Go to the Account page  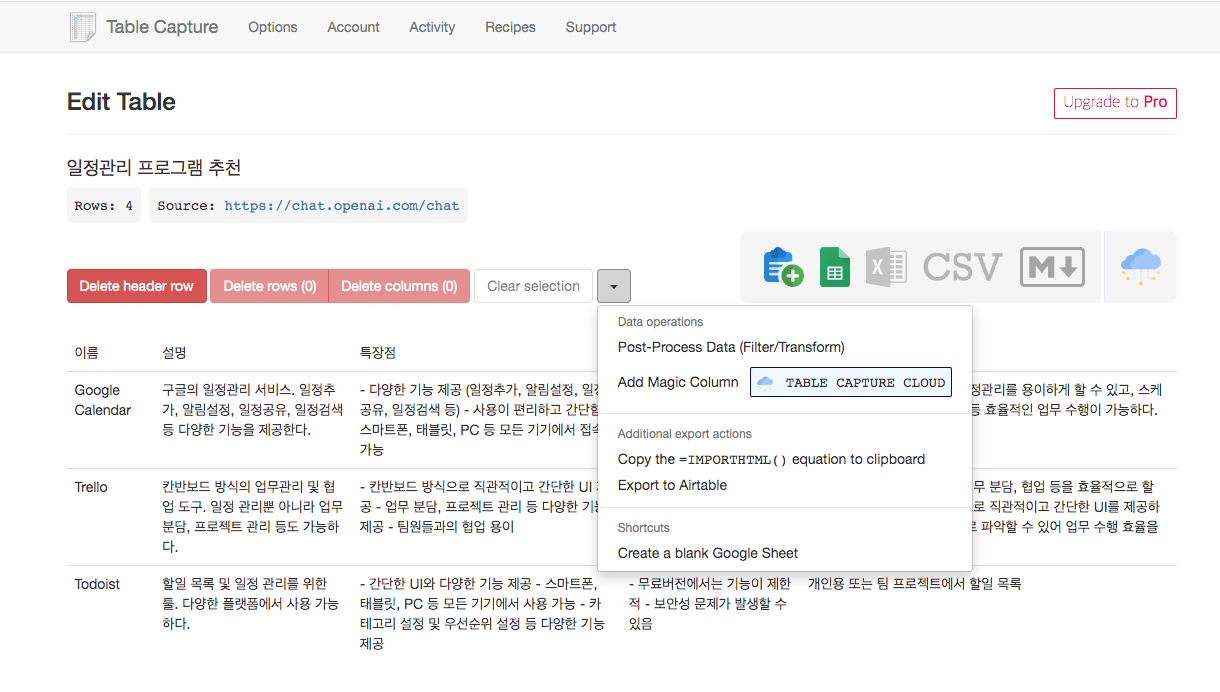[353, 27]
